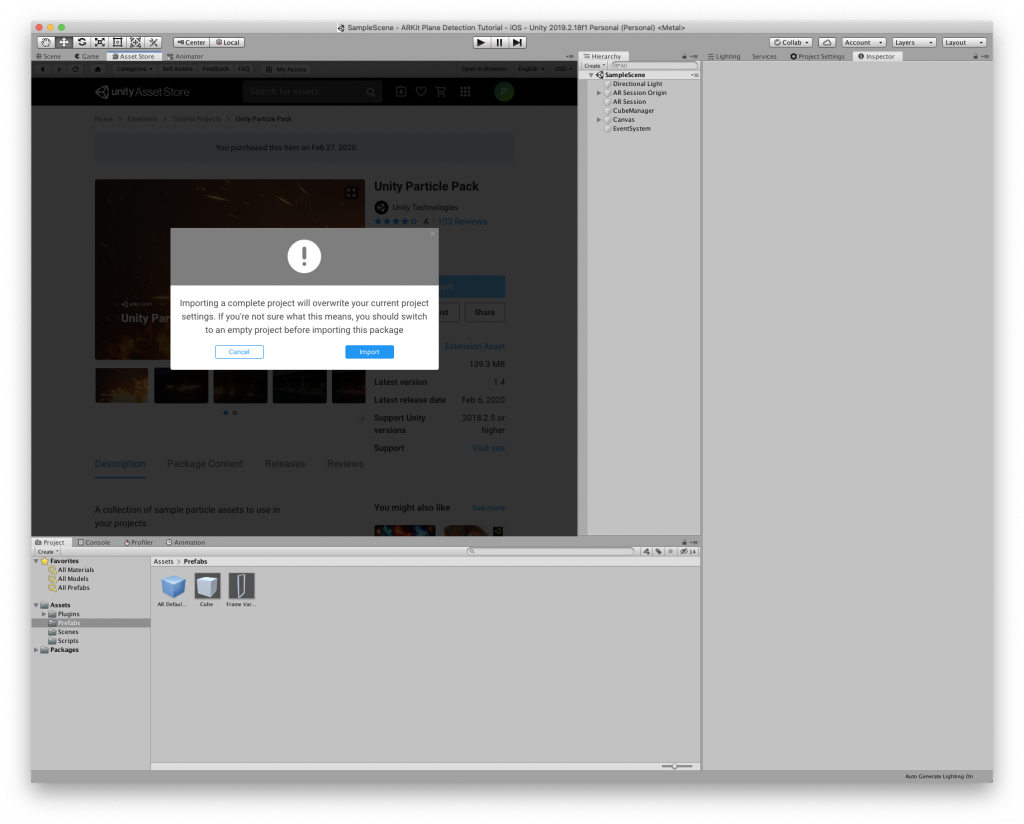The image size is (1024, 824).
Task: Open the Hierarchy Create dropdown
Action: coord(595,66)
